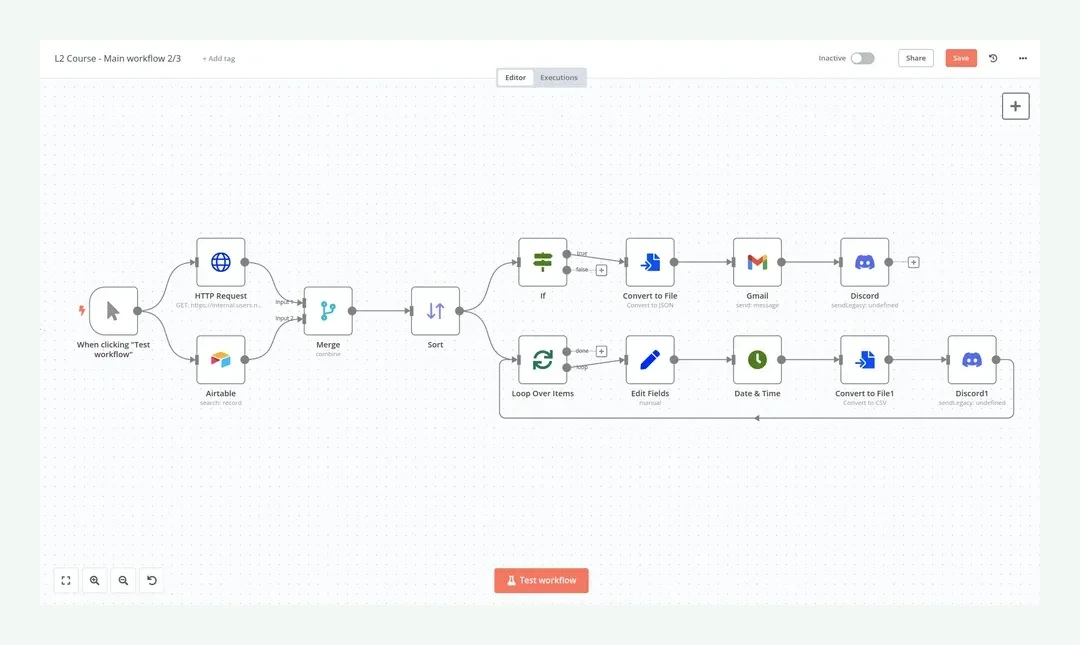Open the If node
The width and height of the screenshot is (1080, 645).
[x=543, y=262]
